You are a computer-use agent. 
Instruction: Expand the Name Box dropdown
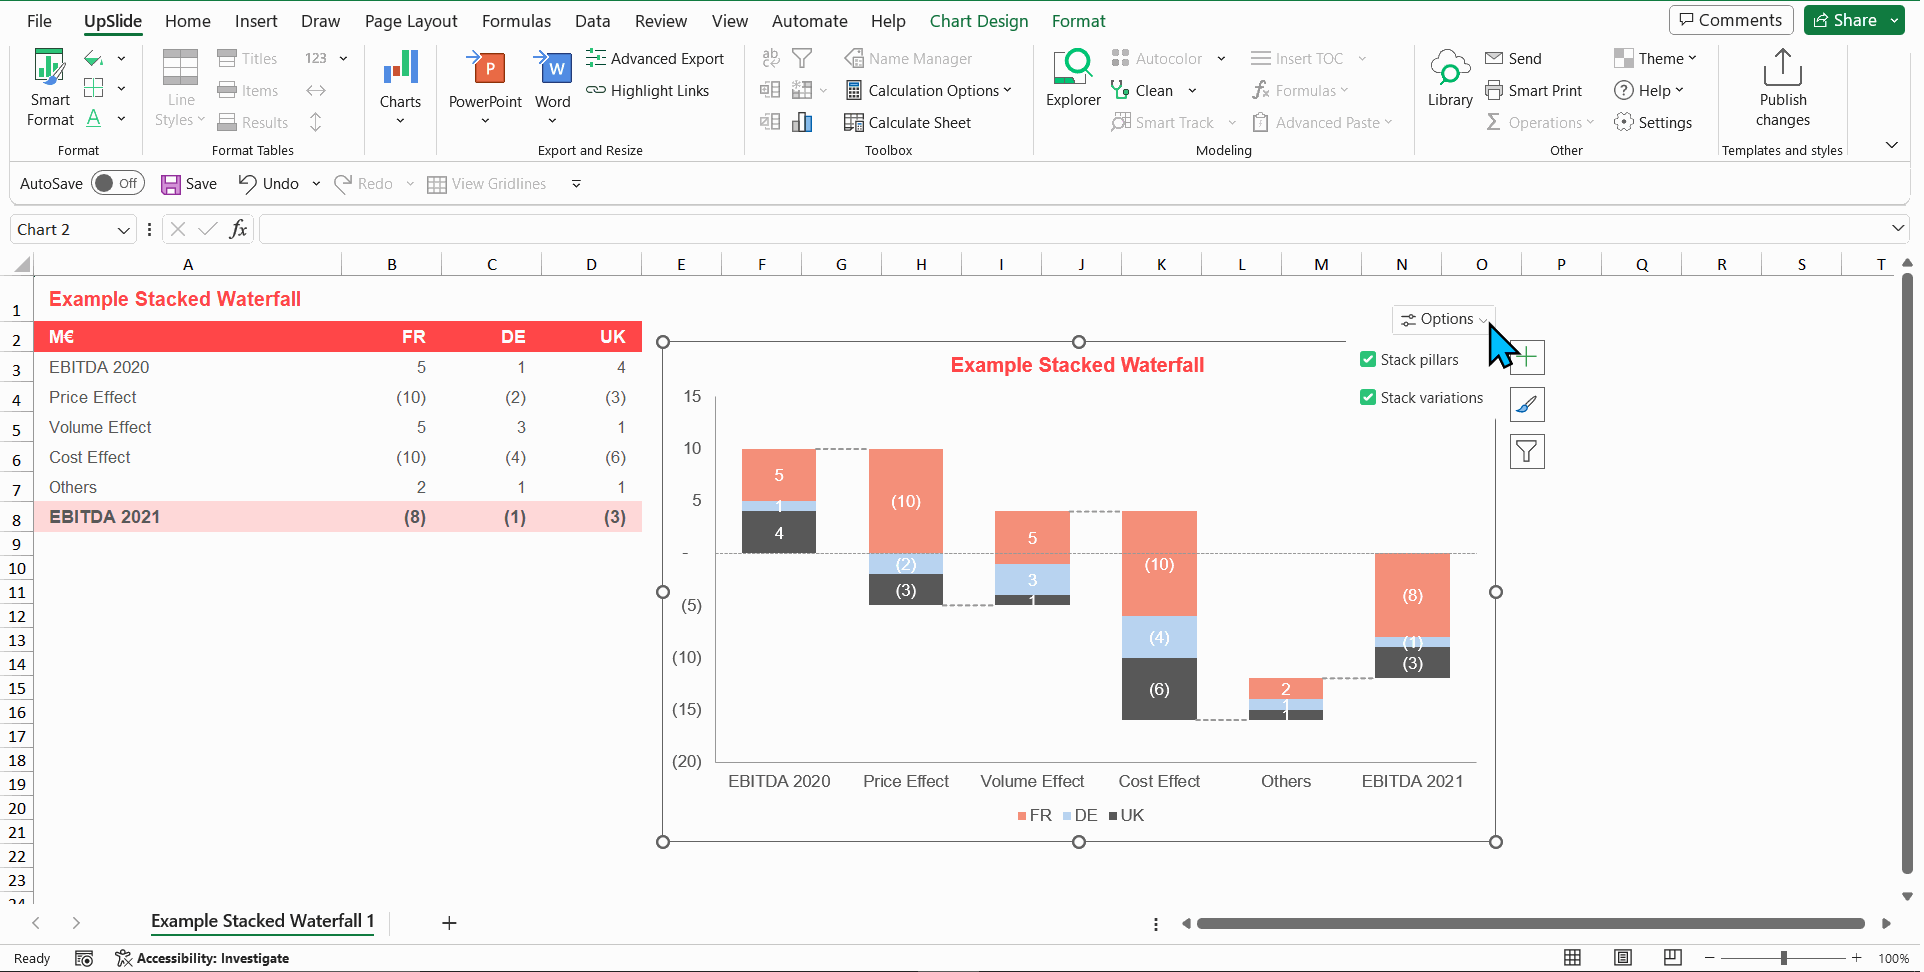[124, 230]
